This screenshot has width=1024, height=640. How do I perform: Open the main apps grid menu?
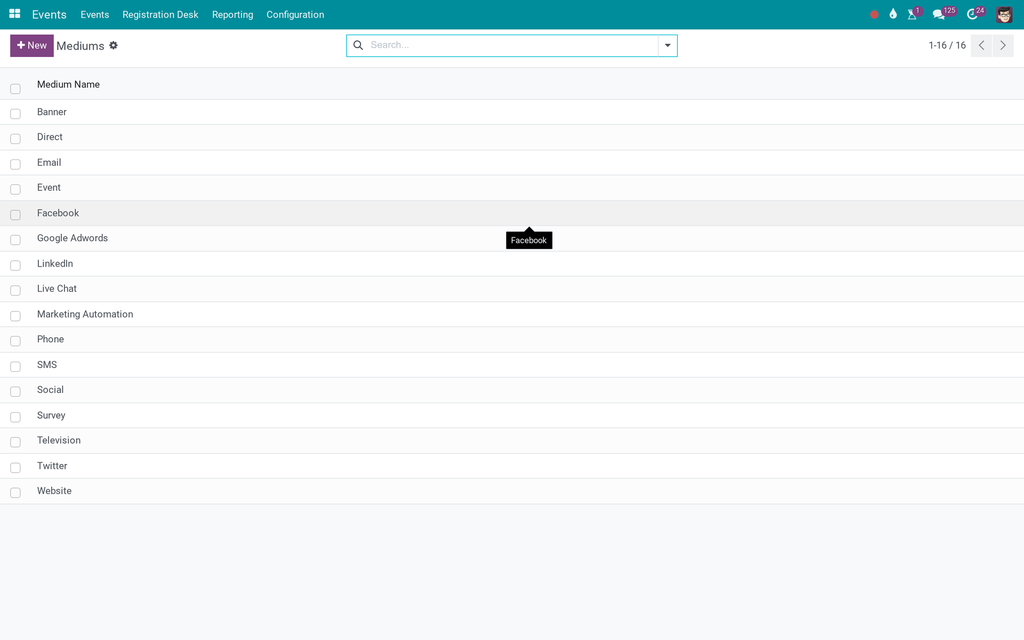click(14, 14)
